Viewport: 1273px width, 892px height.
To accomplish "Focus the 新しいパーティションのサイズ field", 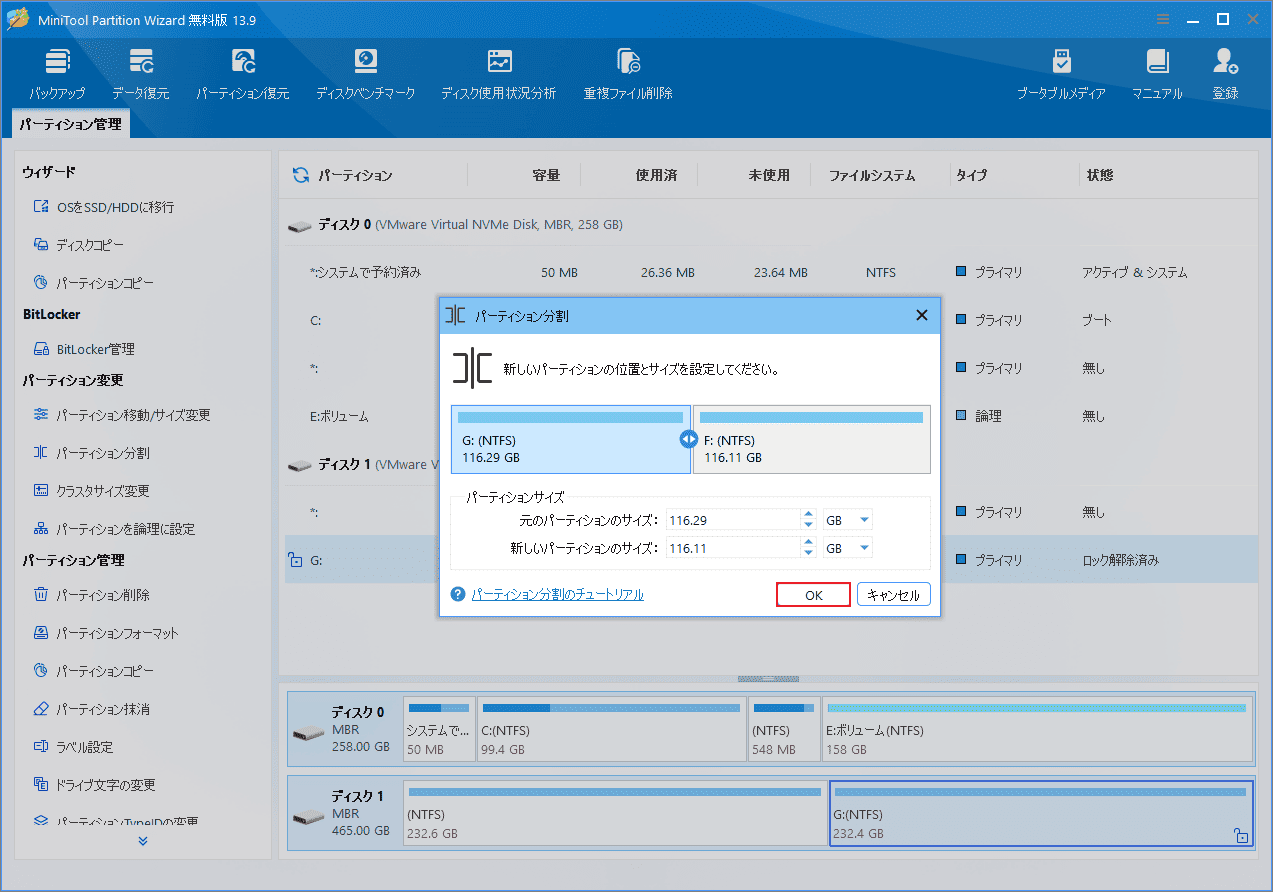I will pyautogui.click(x=733, y=548).
